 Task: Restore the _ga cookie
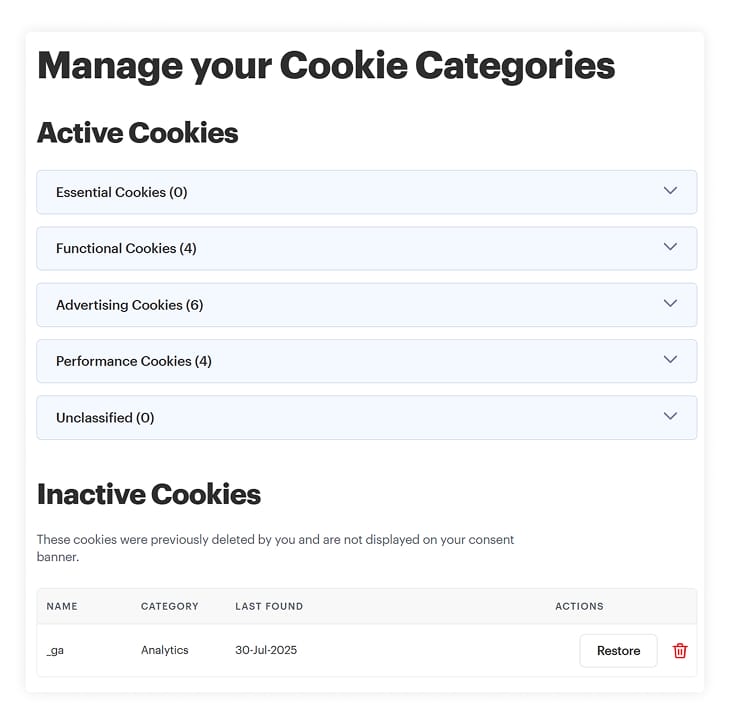(x=618, y=650)
